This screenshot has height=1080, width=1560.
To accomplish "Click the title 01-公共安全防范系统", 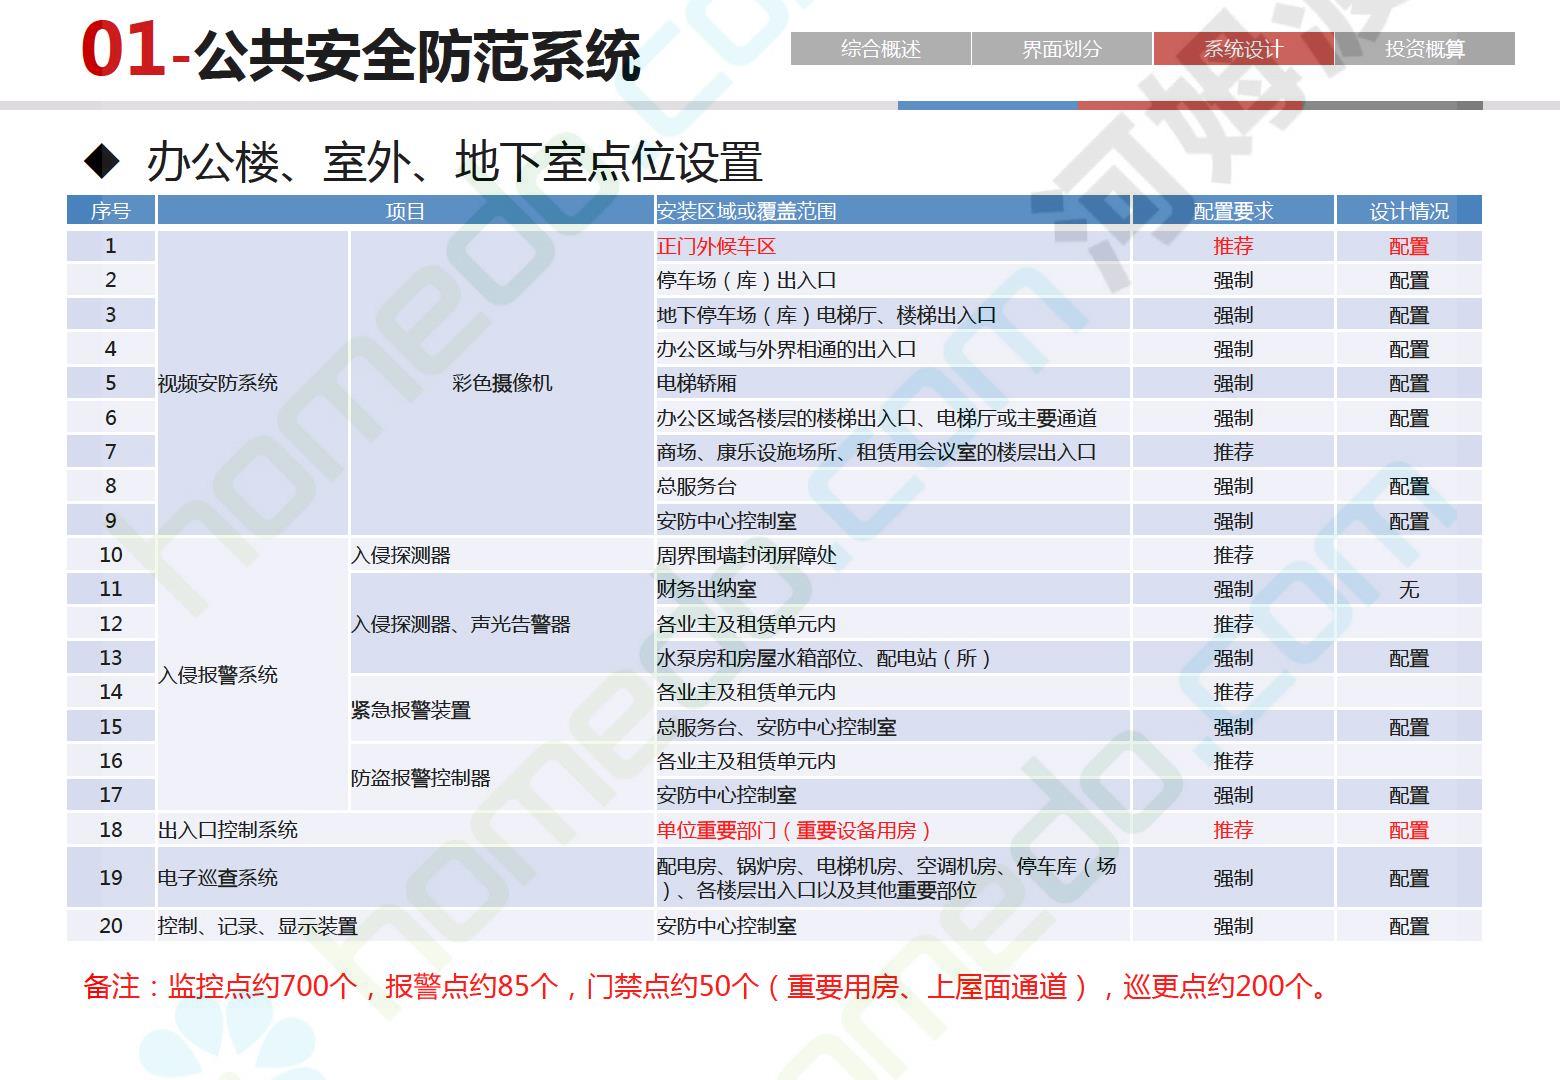I will click(x=361, y=54).
